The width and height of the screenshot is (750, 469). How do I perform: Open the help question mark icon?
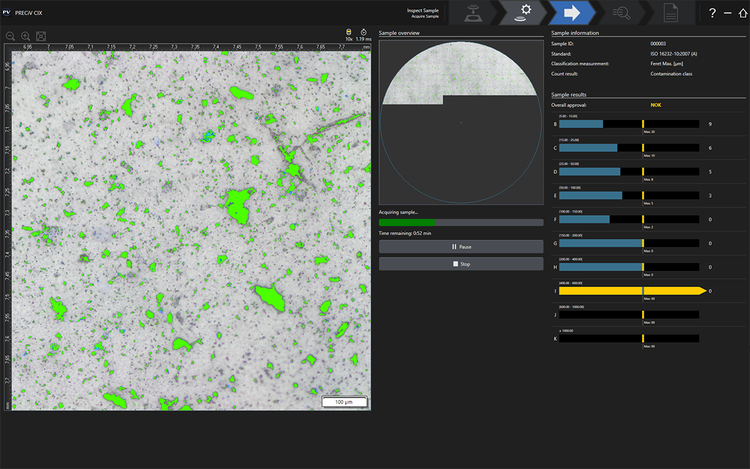(x=711, y=13)
